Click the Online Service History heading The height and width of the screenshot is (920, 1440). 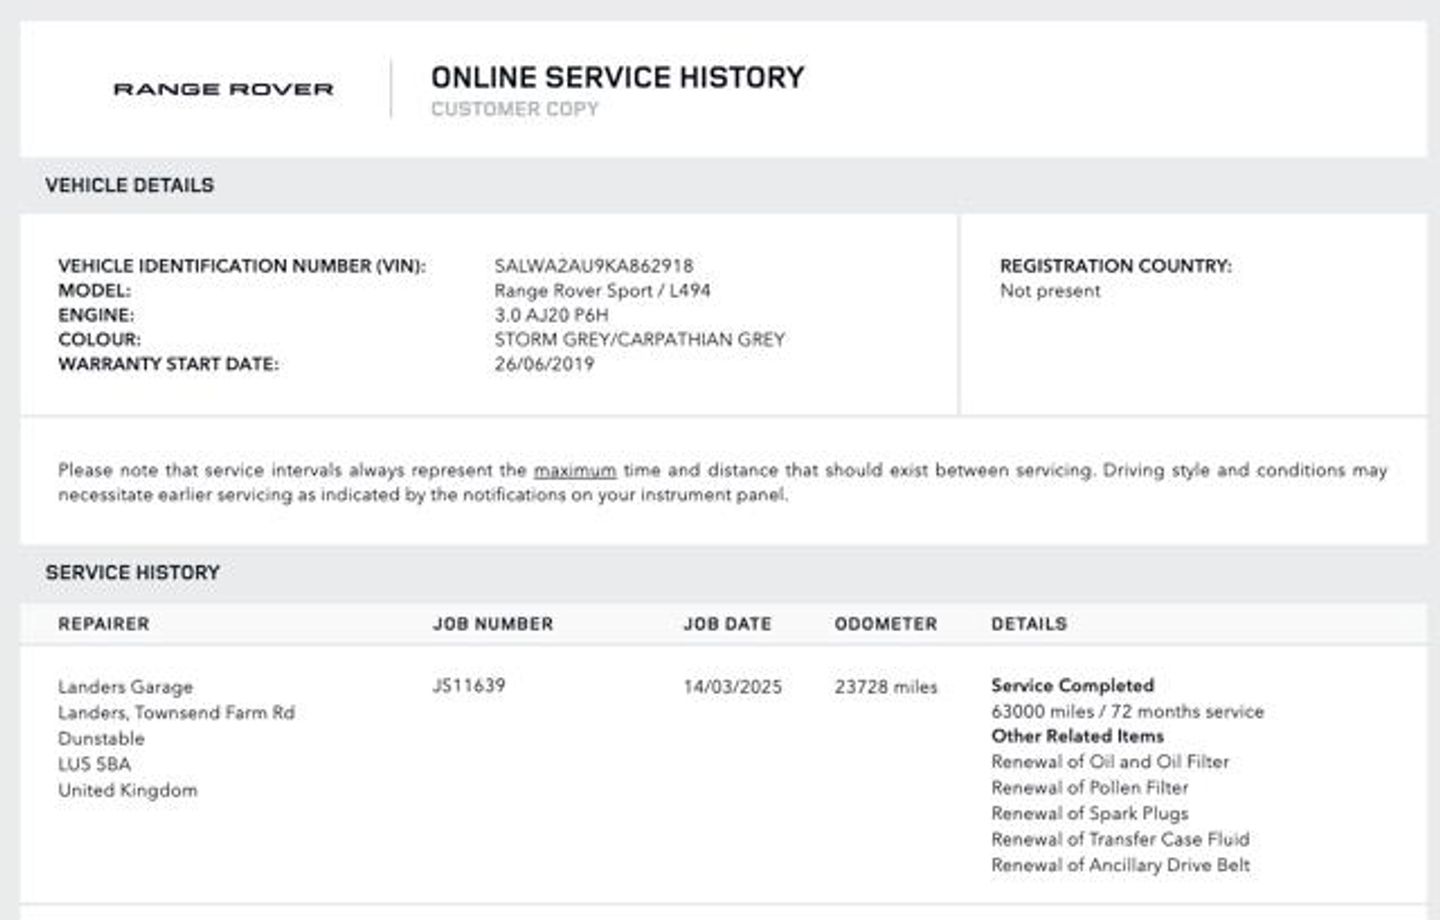(x=617, y=77)
